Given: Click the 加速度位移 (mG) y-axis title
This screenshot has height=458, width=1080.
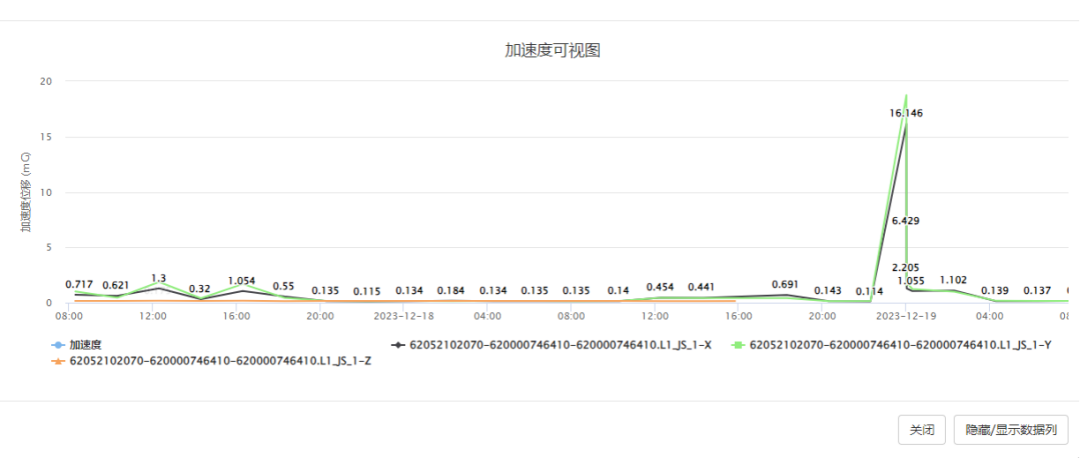Looking at the screenshot, I should pos(26,193).
